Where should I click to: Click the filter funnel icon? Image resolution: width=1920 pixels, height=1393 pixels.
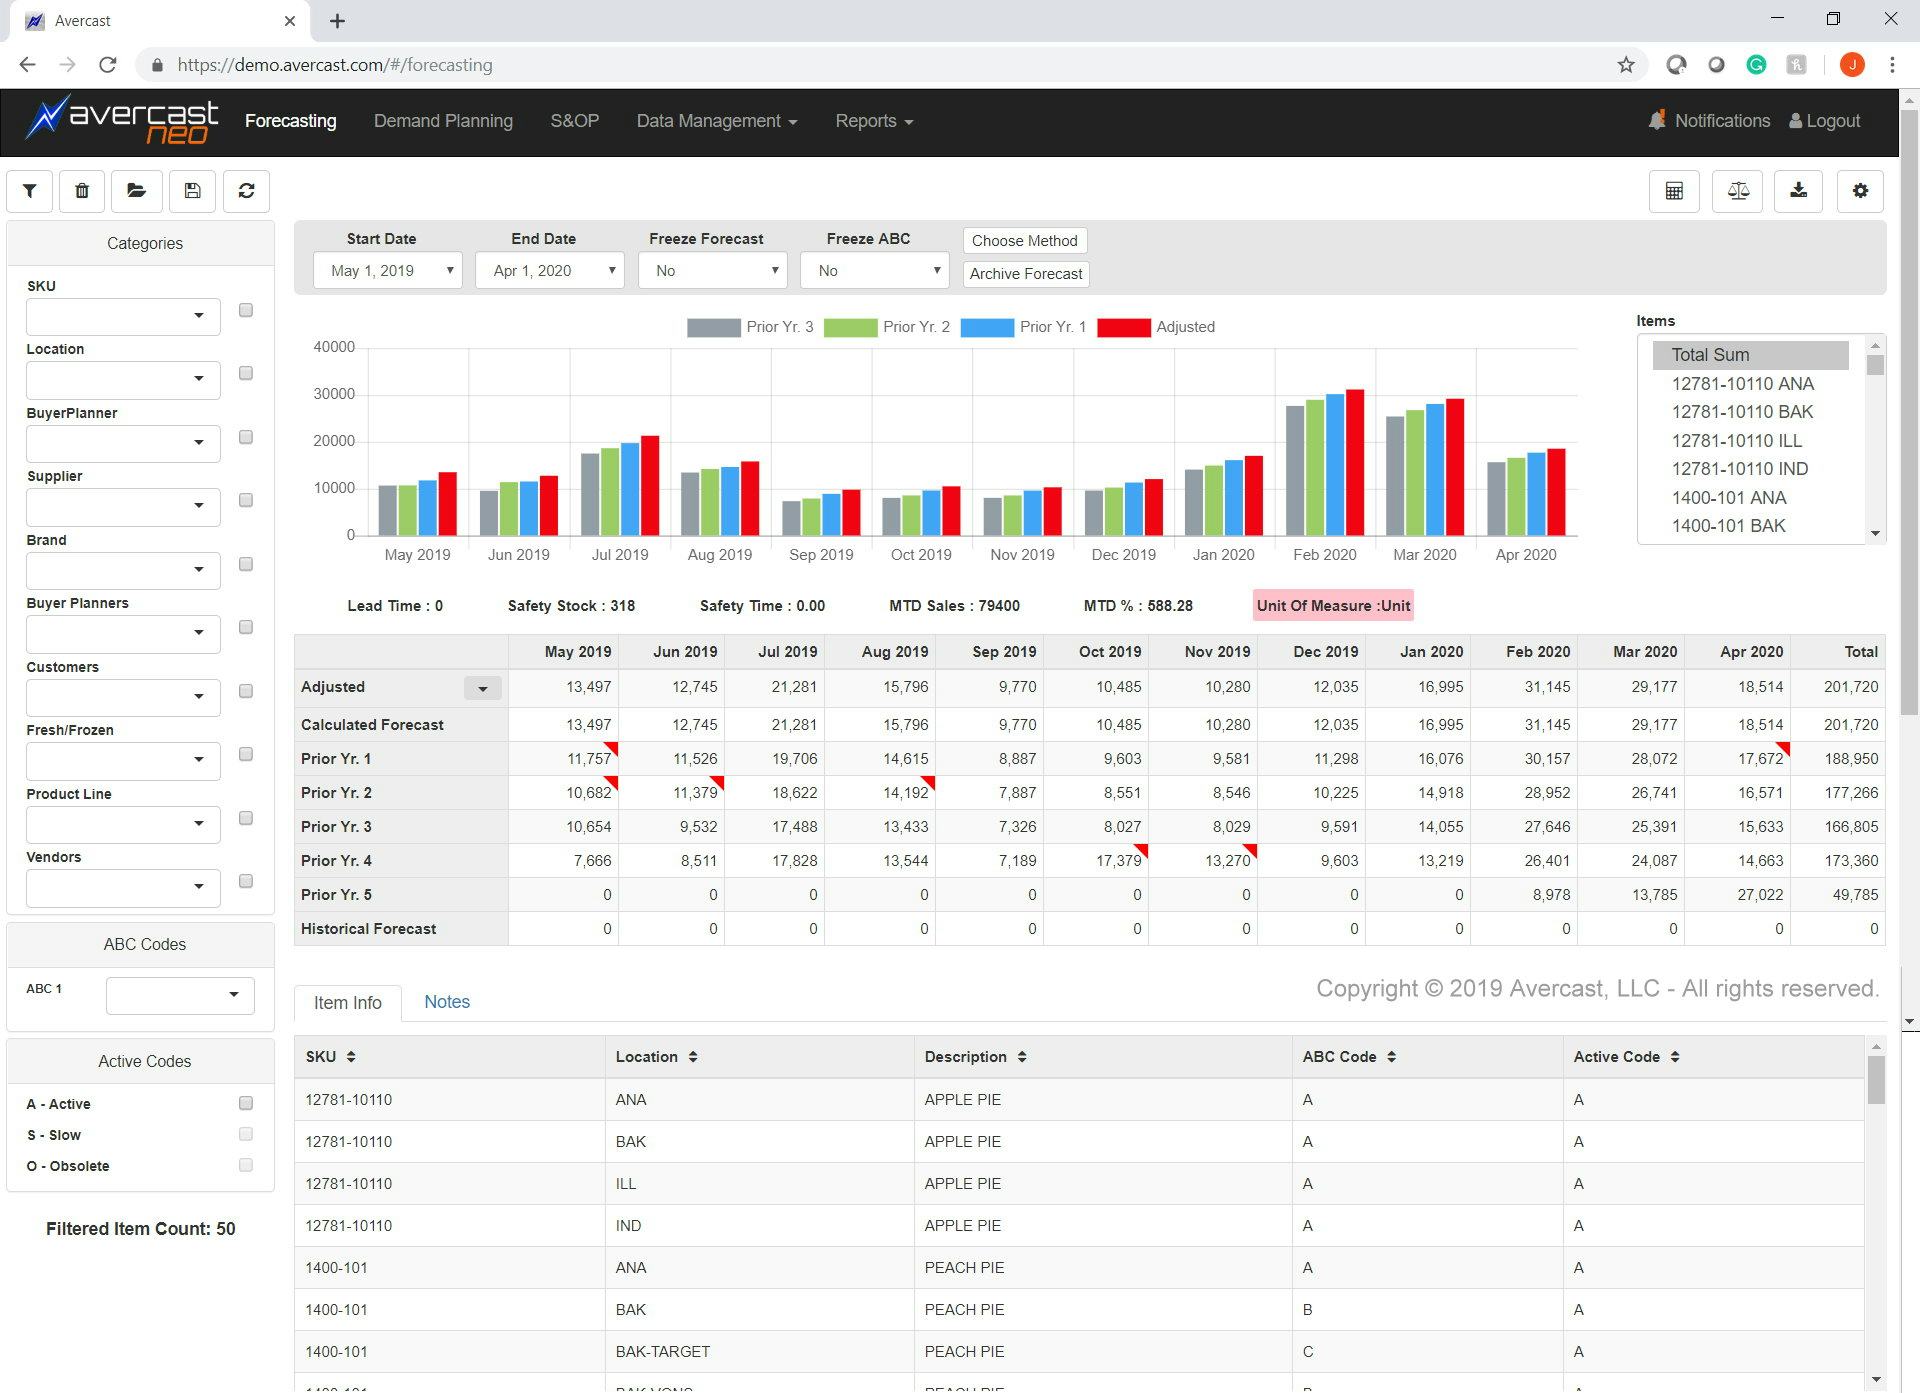tap(30, 191)
